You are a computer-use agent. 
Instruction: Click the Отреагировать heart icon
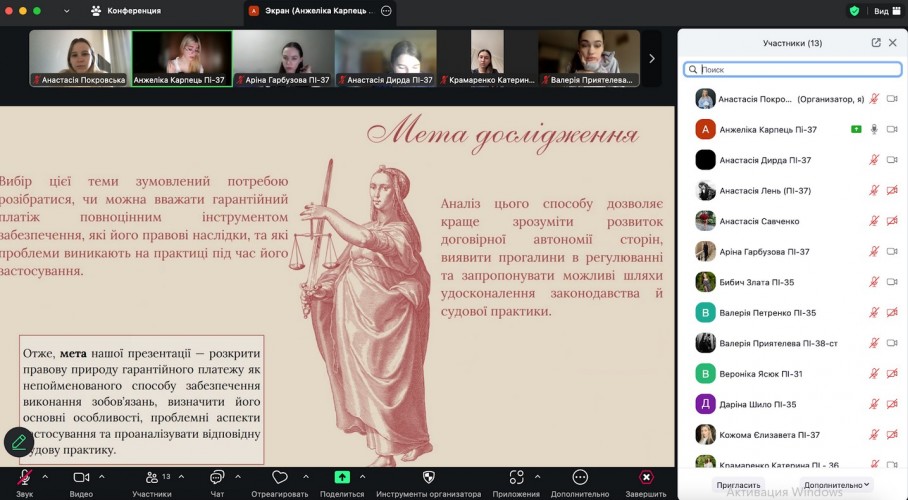click(x=280, y=478)
